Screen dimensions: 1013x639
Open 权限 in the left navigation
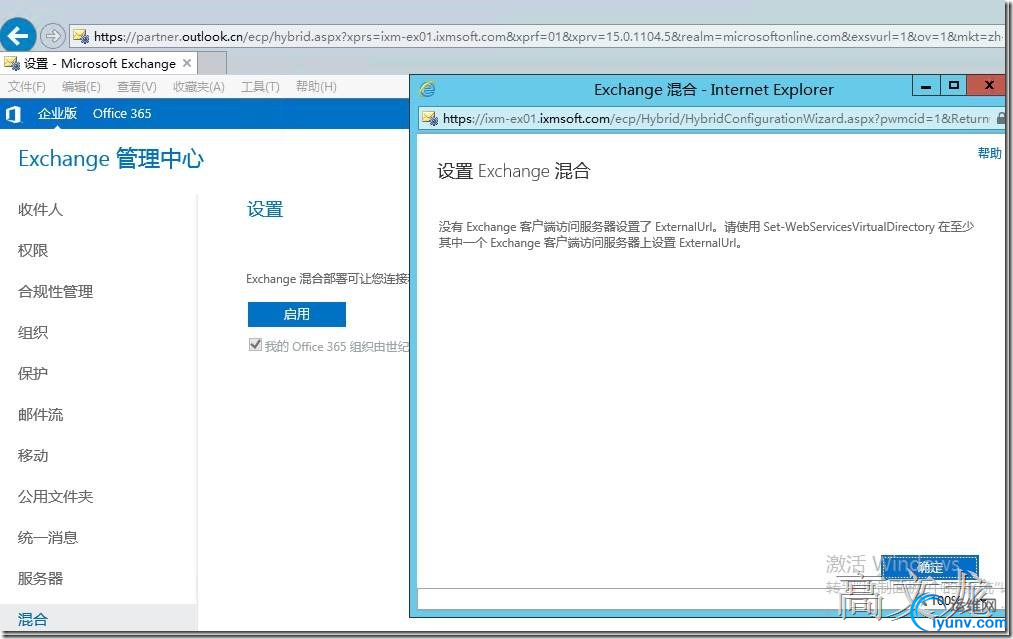33,251
